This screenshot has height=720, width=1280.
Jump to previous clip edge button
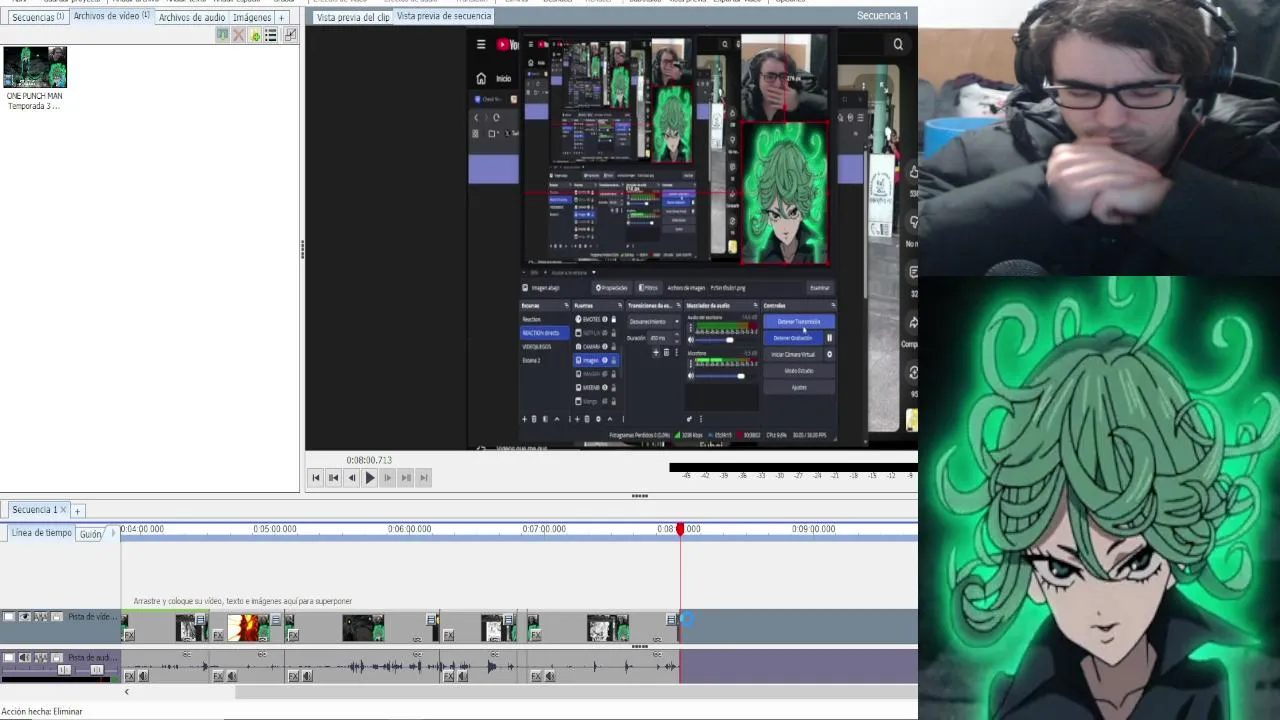pos(334,478)
